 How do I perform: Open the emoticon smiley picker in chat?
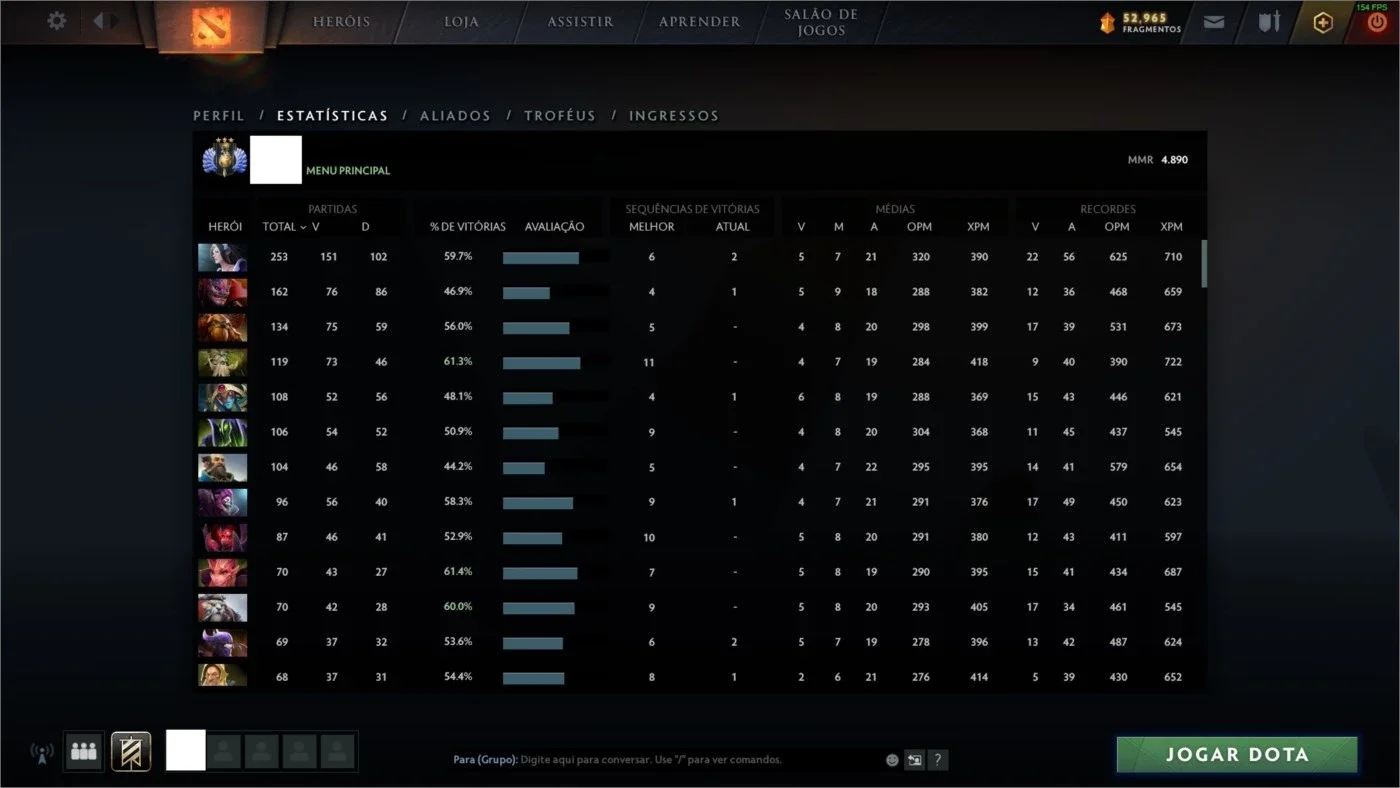pos(892,760)
